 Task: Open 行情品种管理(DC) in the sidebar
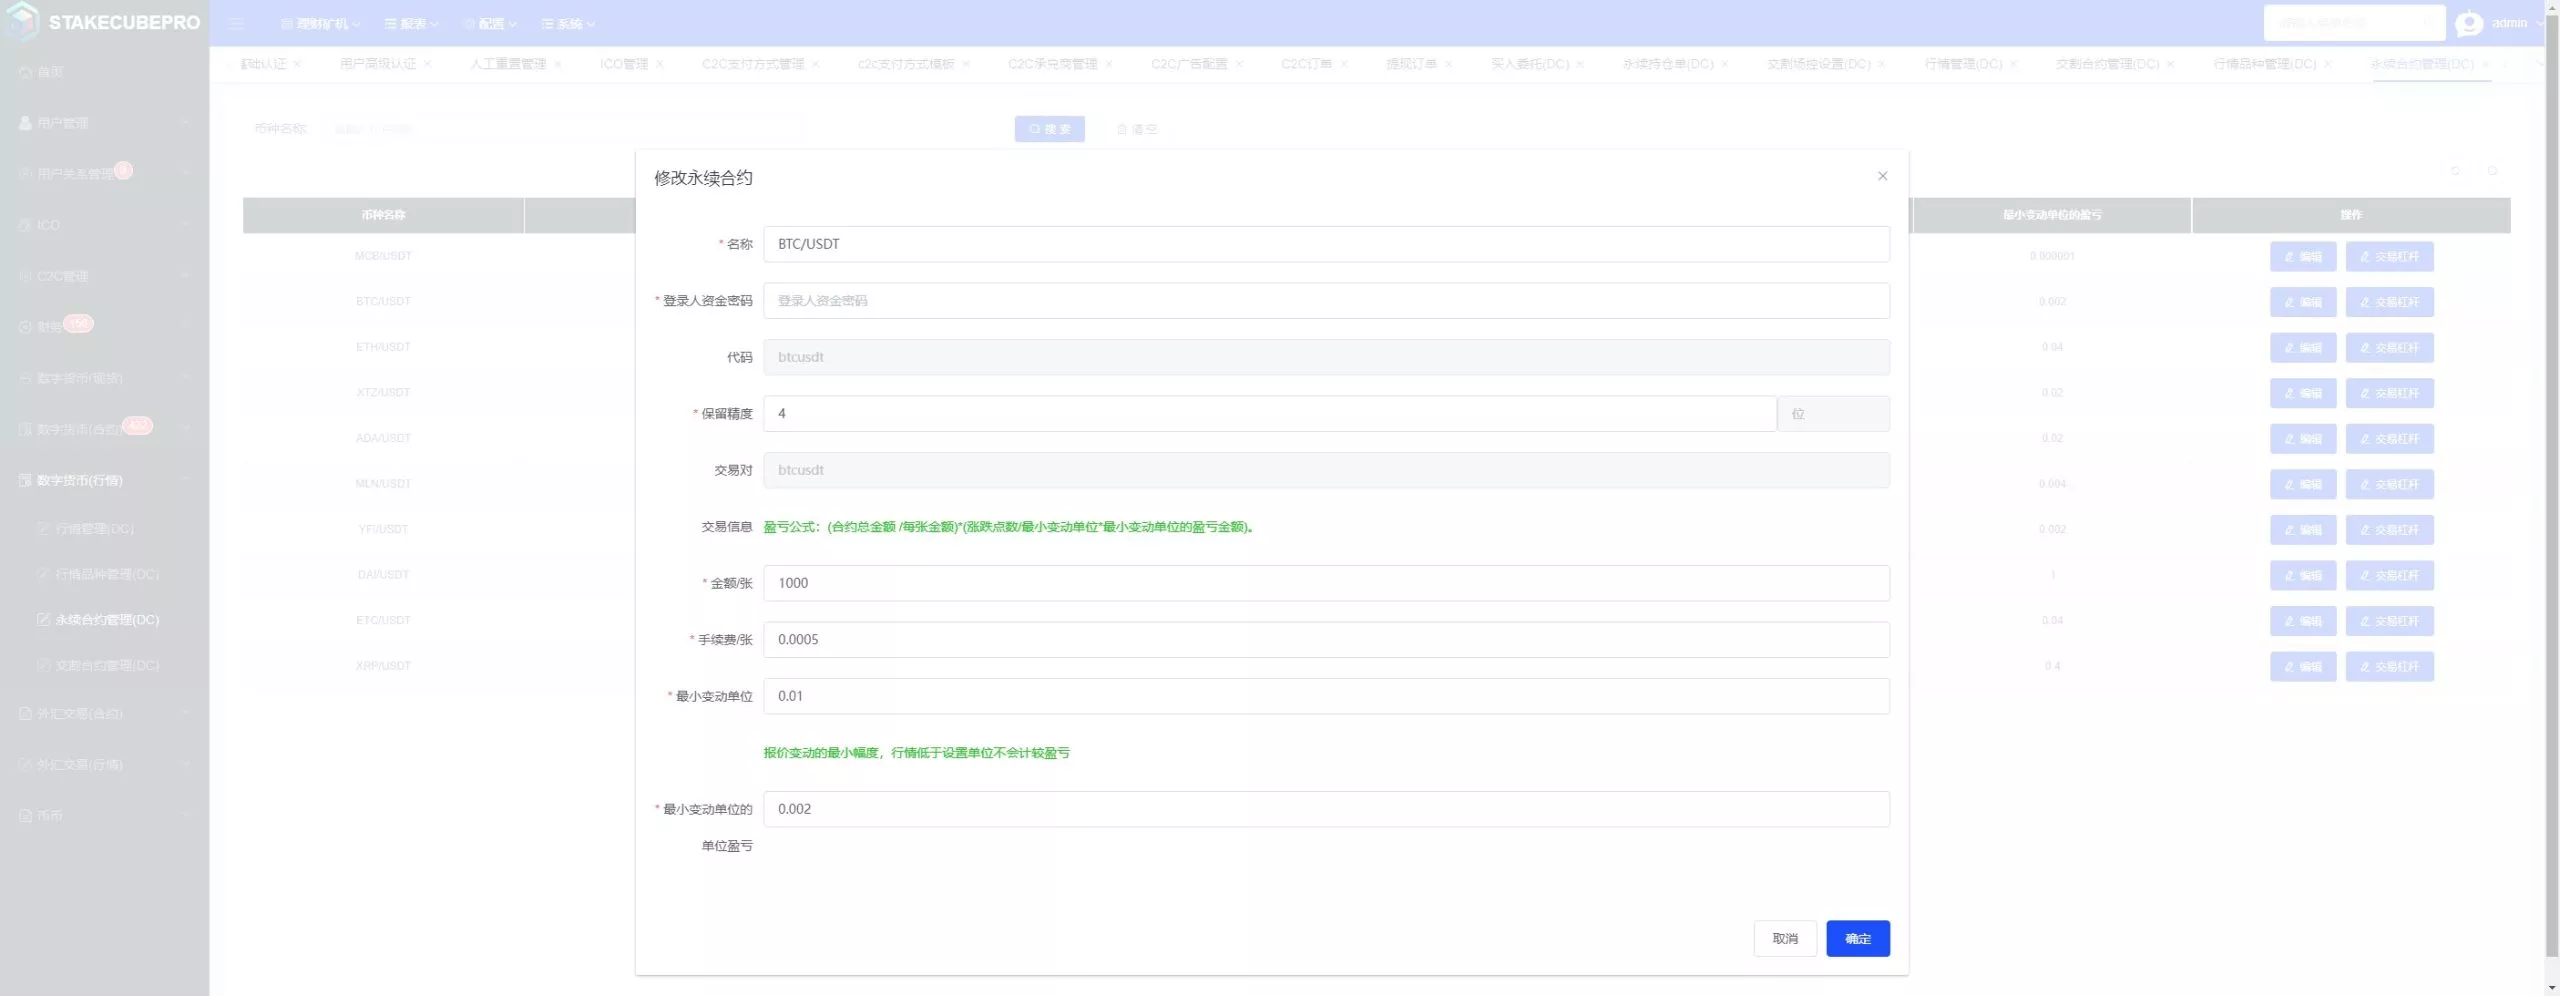click(x=106, y=574)
